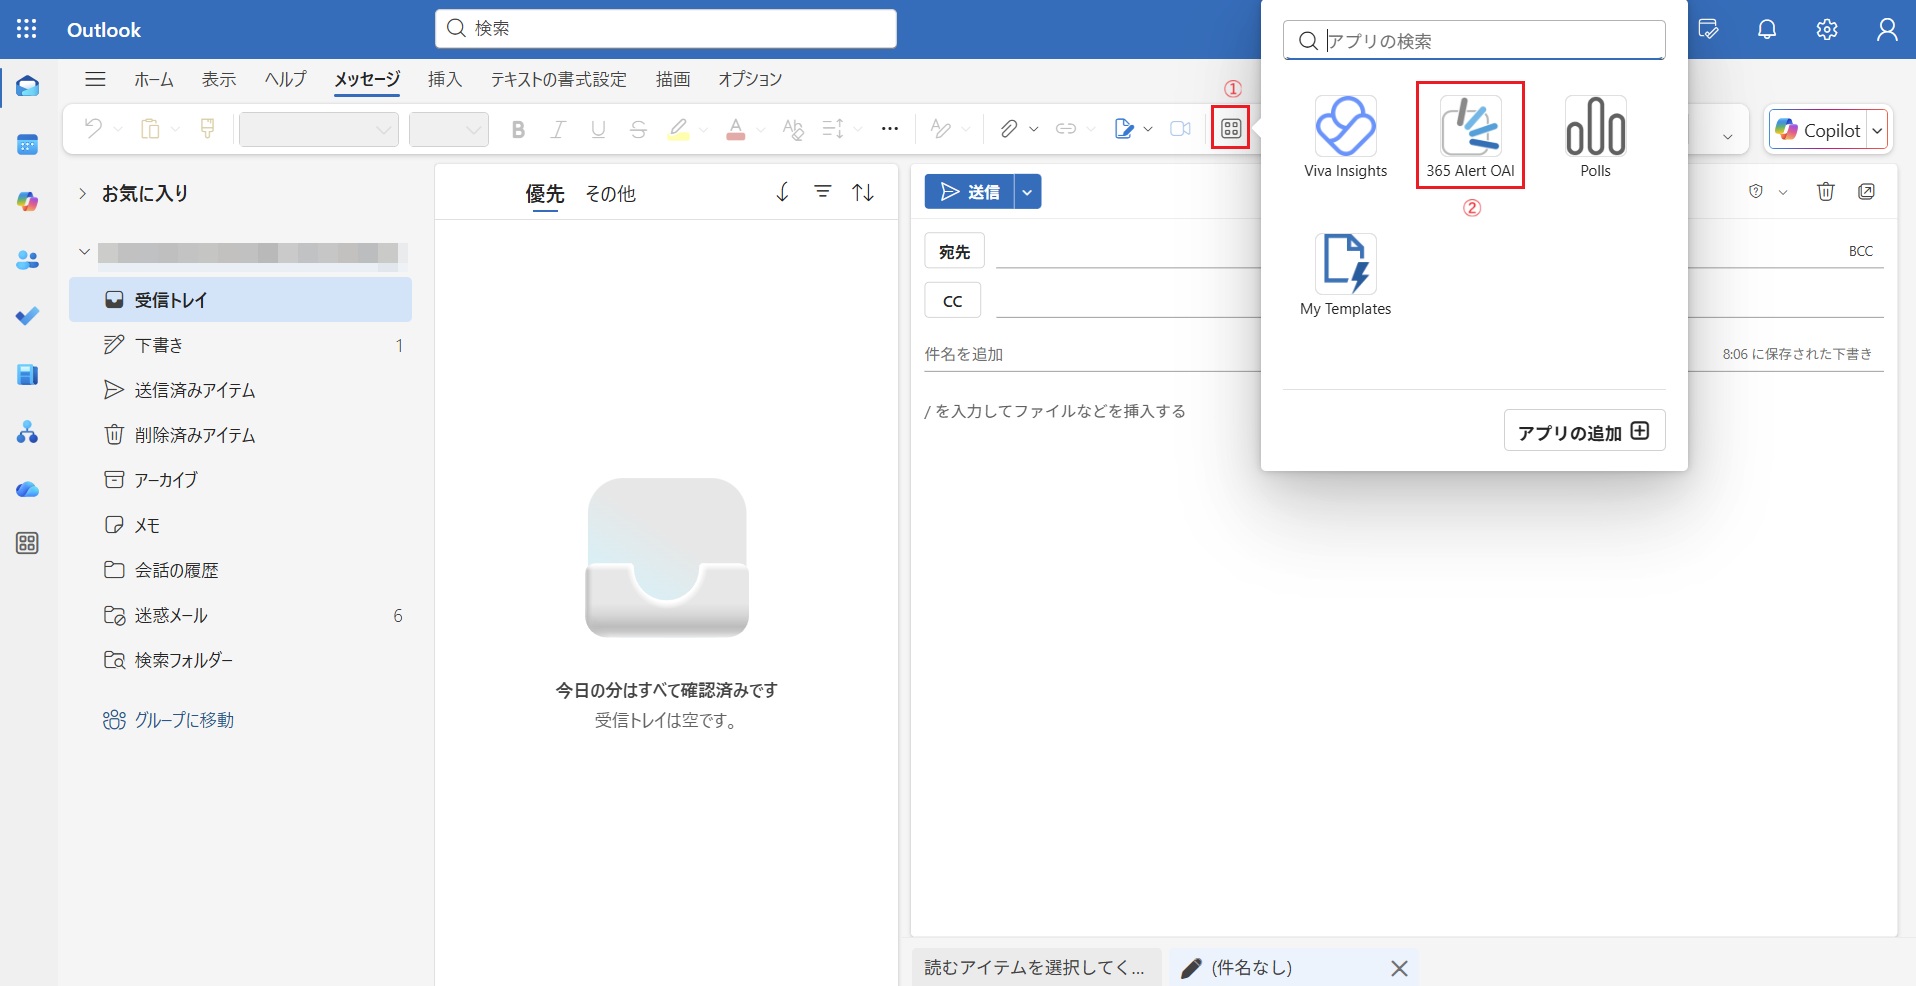The height and width of the screenshot is (986, 1916).
Task: Open the text highlight color picker
Action: 703,129
